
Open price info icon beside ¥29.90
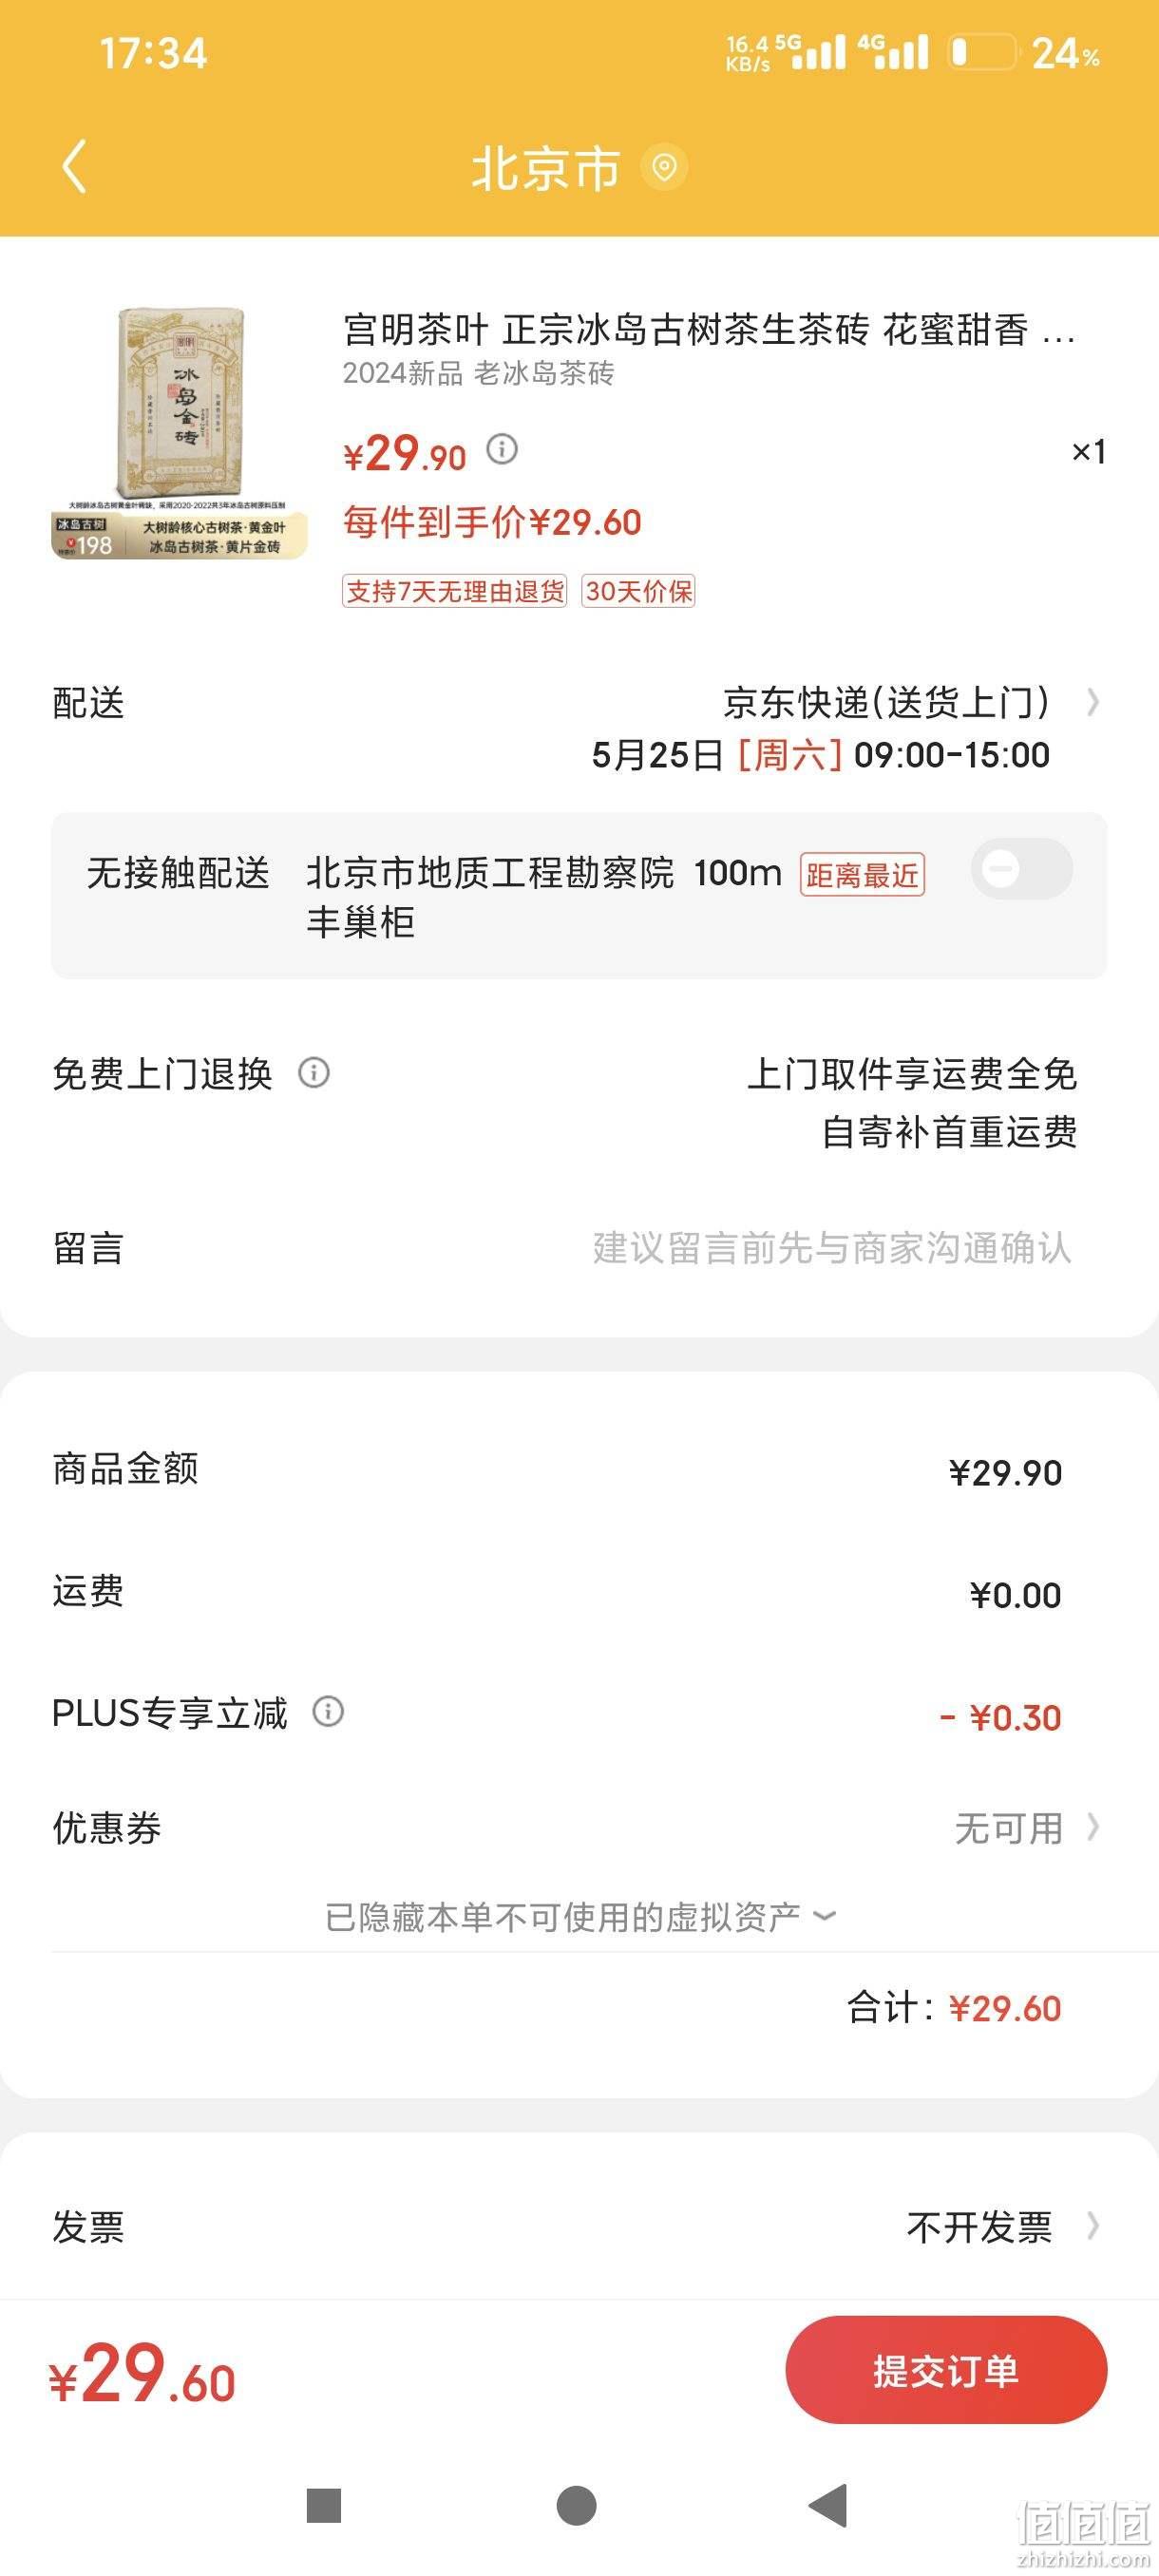502,449
